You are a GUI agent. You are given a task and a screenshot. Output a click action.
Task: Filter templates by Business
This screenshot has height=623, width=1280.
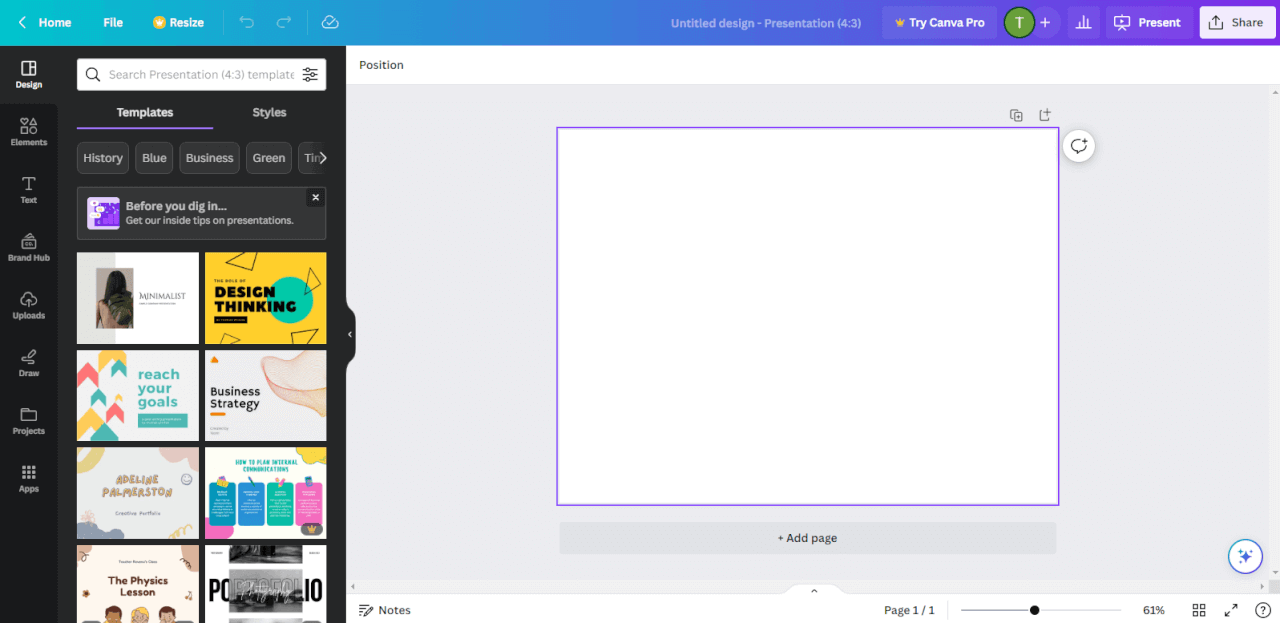tap(209, 158)
